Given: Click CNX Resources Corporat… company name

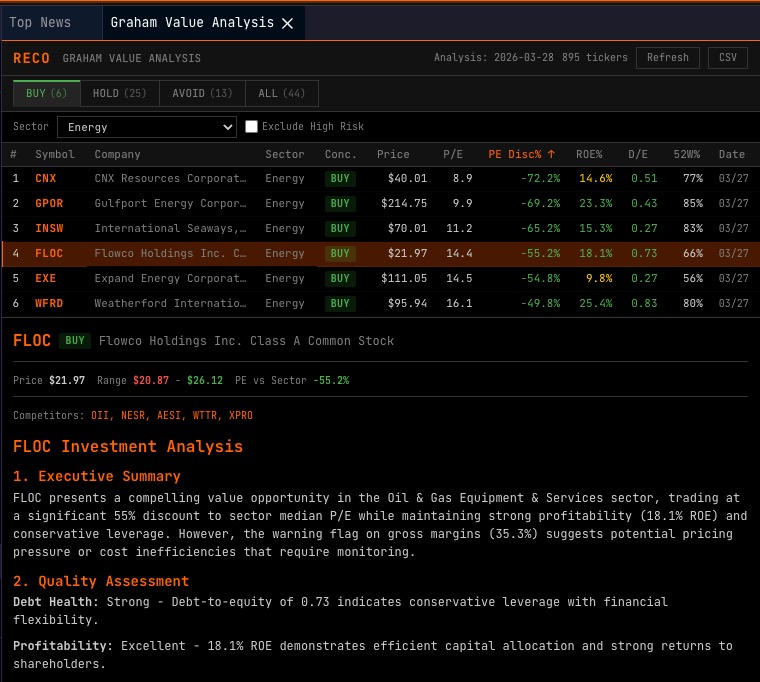Looking at the screenshot, I should point(170,178).
